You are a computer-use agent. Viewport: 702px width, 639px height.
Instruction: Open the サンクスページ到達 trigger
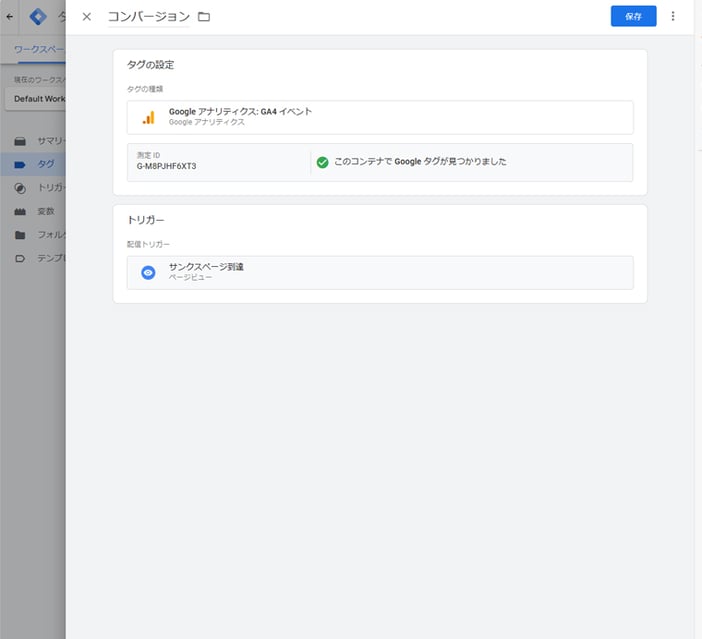[x=380, y=272]
